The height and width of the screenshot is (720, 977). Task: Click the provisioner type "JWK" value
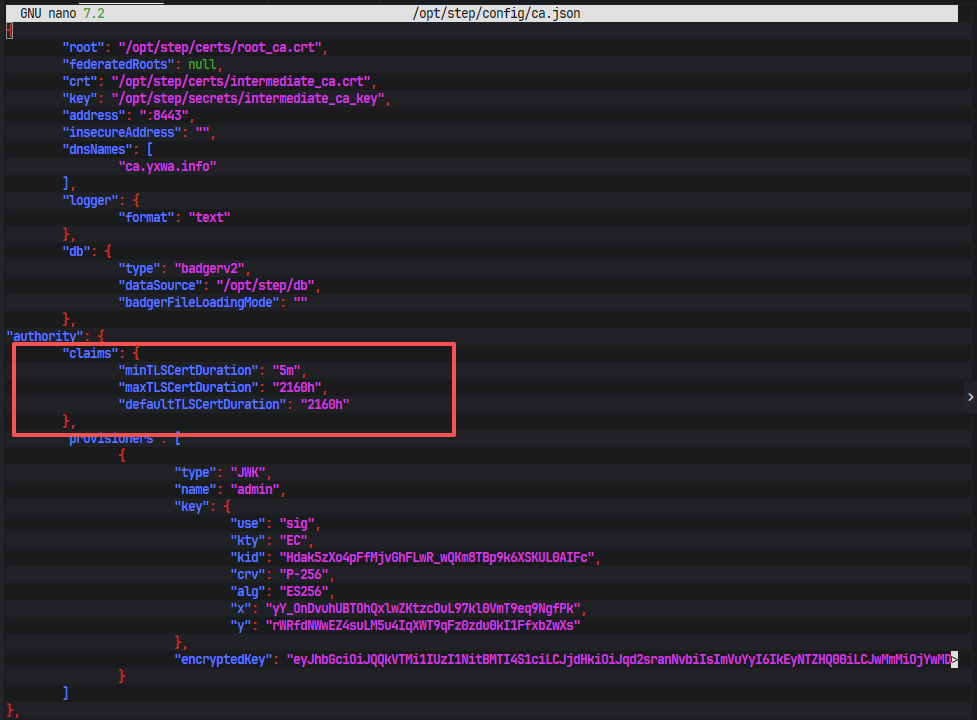(249, 472)
